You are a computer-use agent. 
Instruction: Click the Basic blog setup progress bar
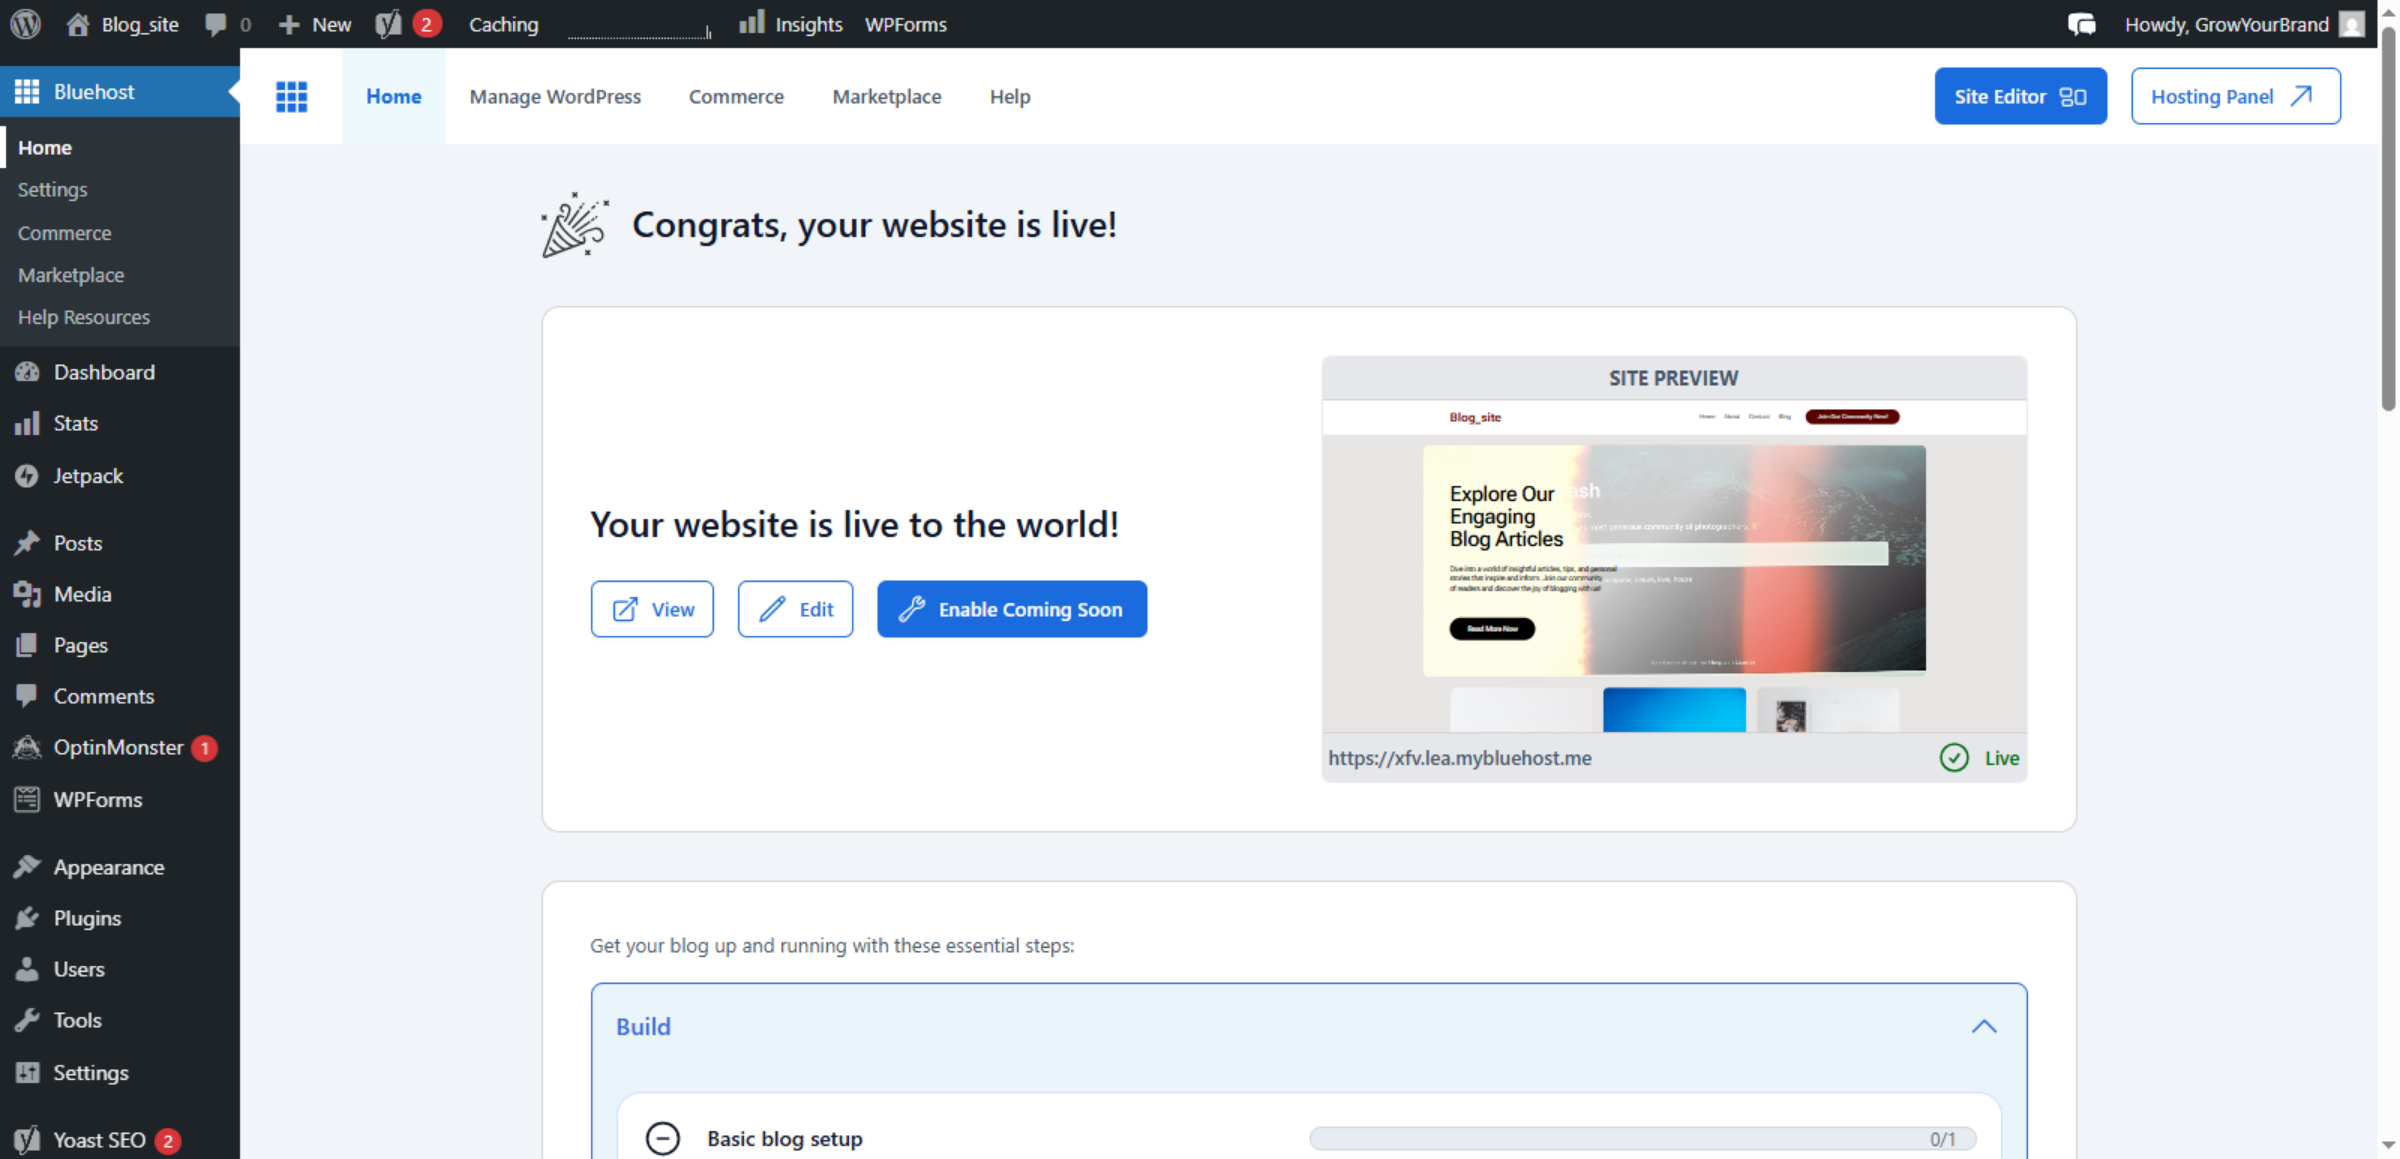coord(1640,1138)
